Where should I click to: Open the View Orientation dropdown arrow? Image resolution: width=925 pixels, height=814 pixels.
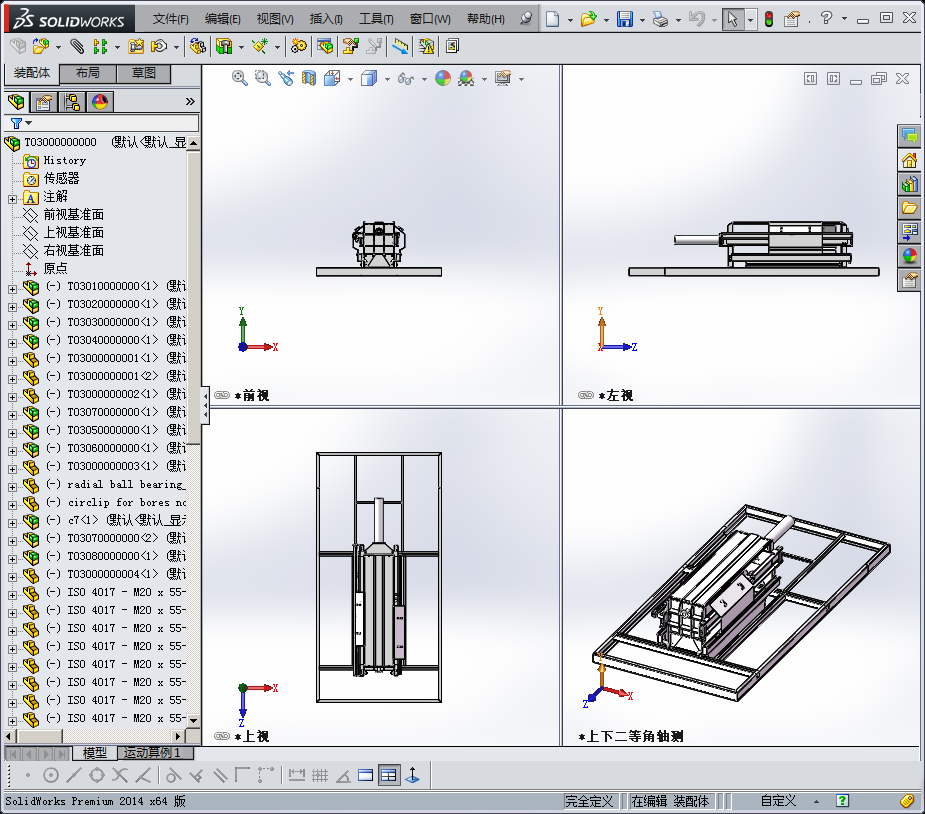350,79
